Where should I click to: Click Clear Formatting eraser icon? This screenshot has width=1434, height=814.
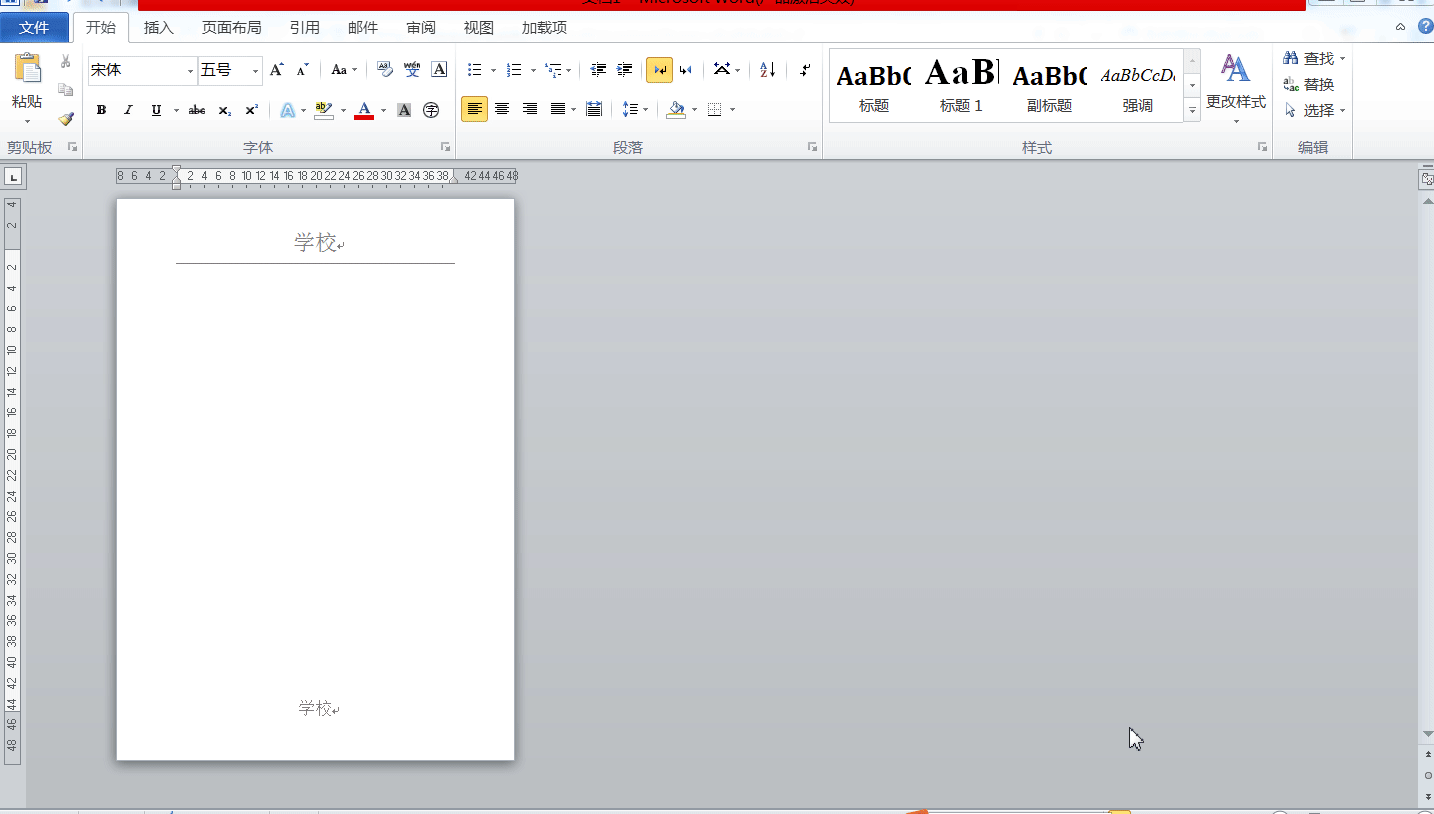385,70
